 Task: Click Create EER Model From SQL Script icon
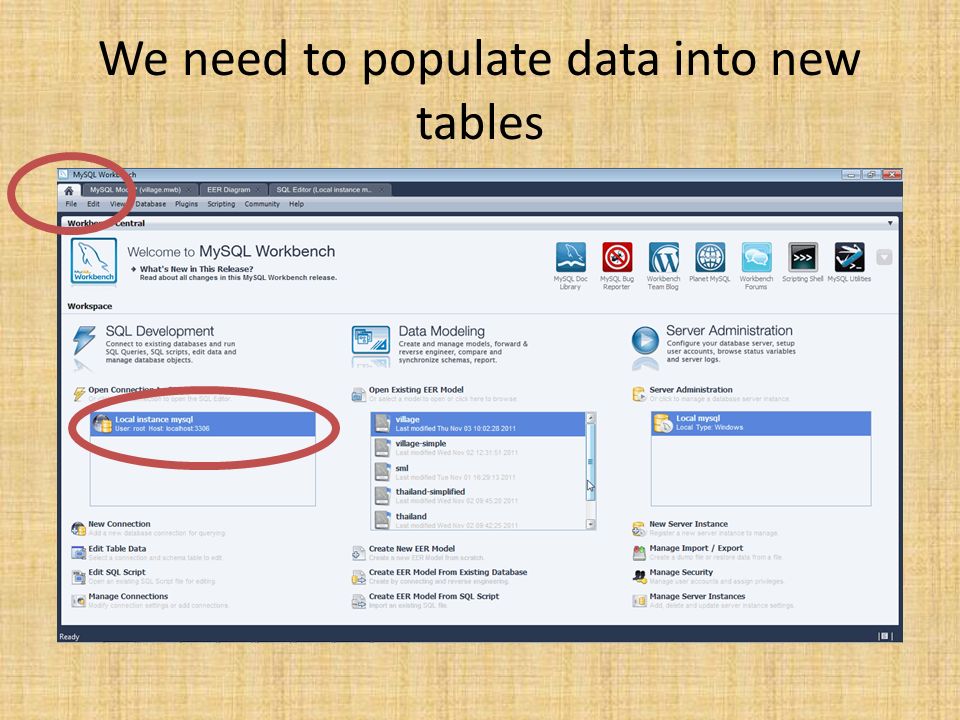(359, 601)
